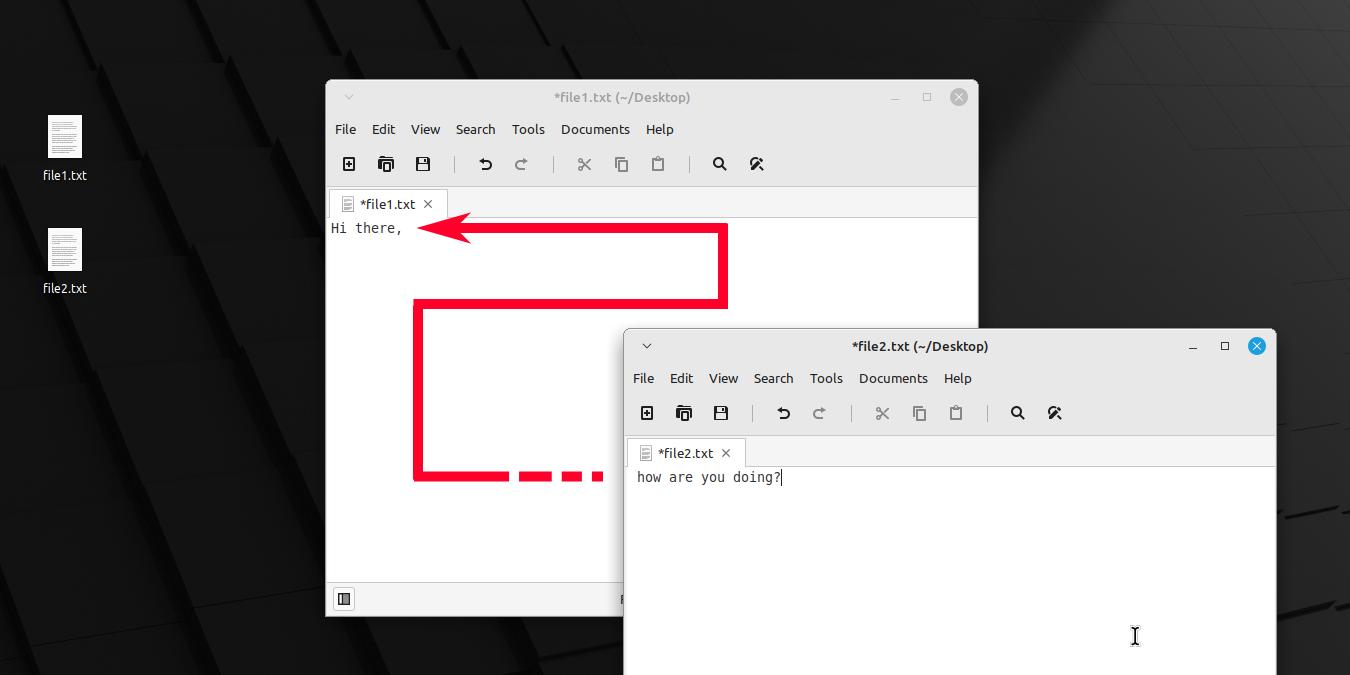Undo the last edit in file1.txt
This screenshot has height=675, width=1350.
click(484, 163)
